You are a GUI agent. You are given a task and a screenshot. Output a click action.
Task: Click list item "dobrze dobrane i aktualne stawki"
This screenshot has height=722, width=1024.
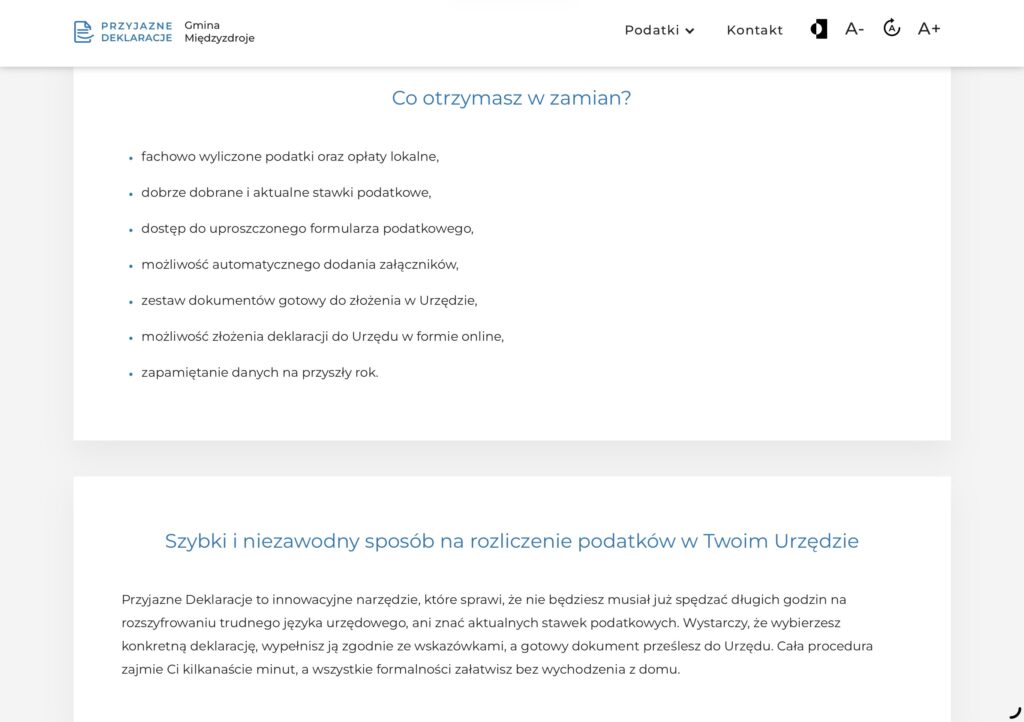286,193
